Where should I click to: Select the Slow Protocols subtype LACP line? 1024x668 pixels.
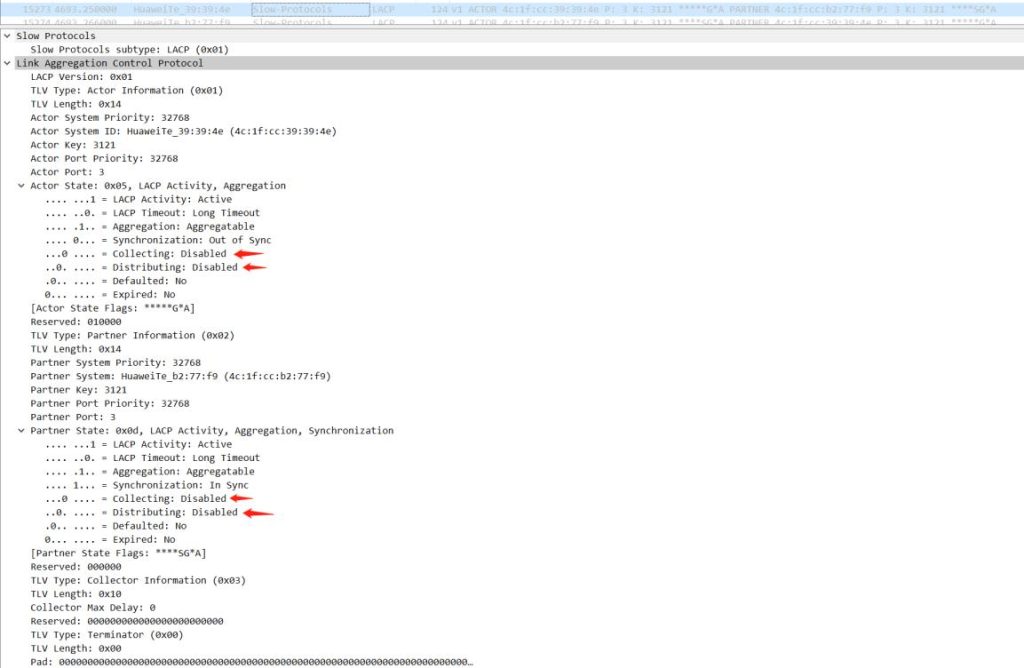[130, 49]
